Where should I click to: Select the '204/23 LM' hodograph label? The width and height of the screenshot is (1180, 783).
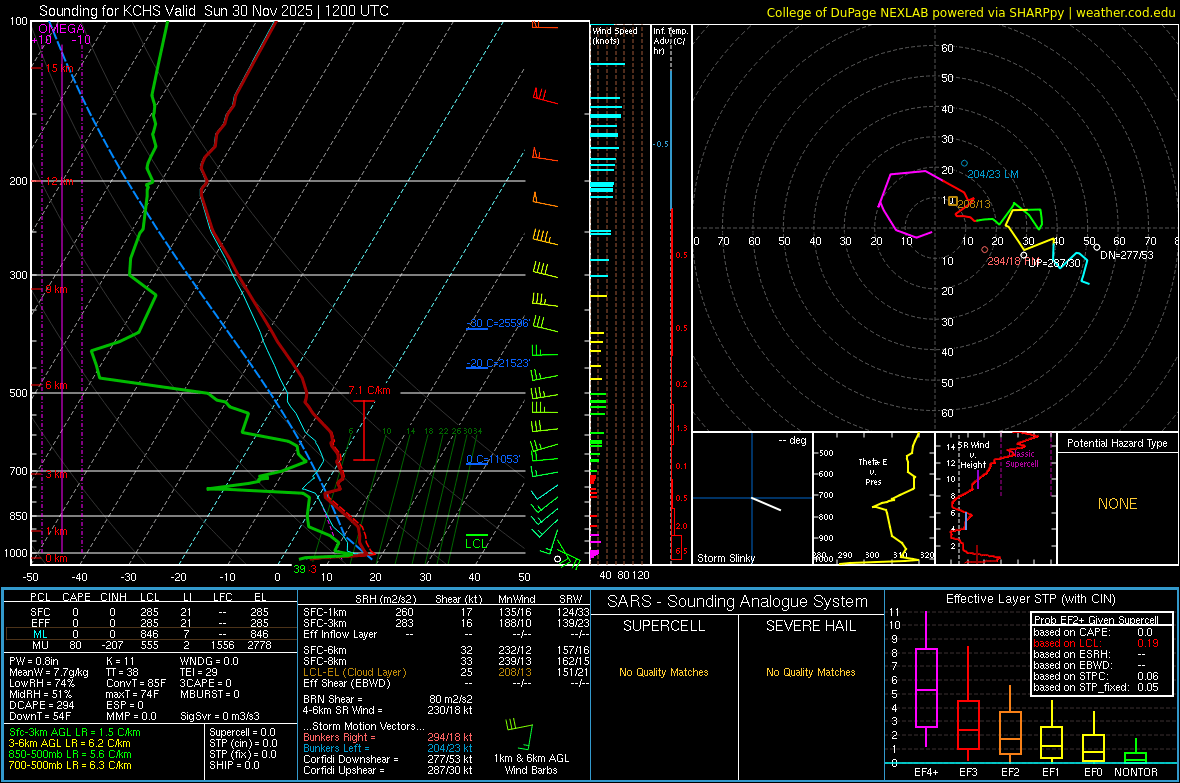tap(993, 174)
